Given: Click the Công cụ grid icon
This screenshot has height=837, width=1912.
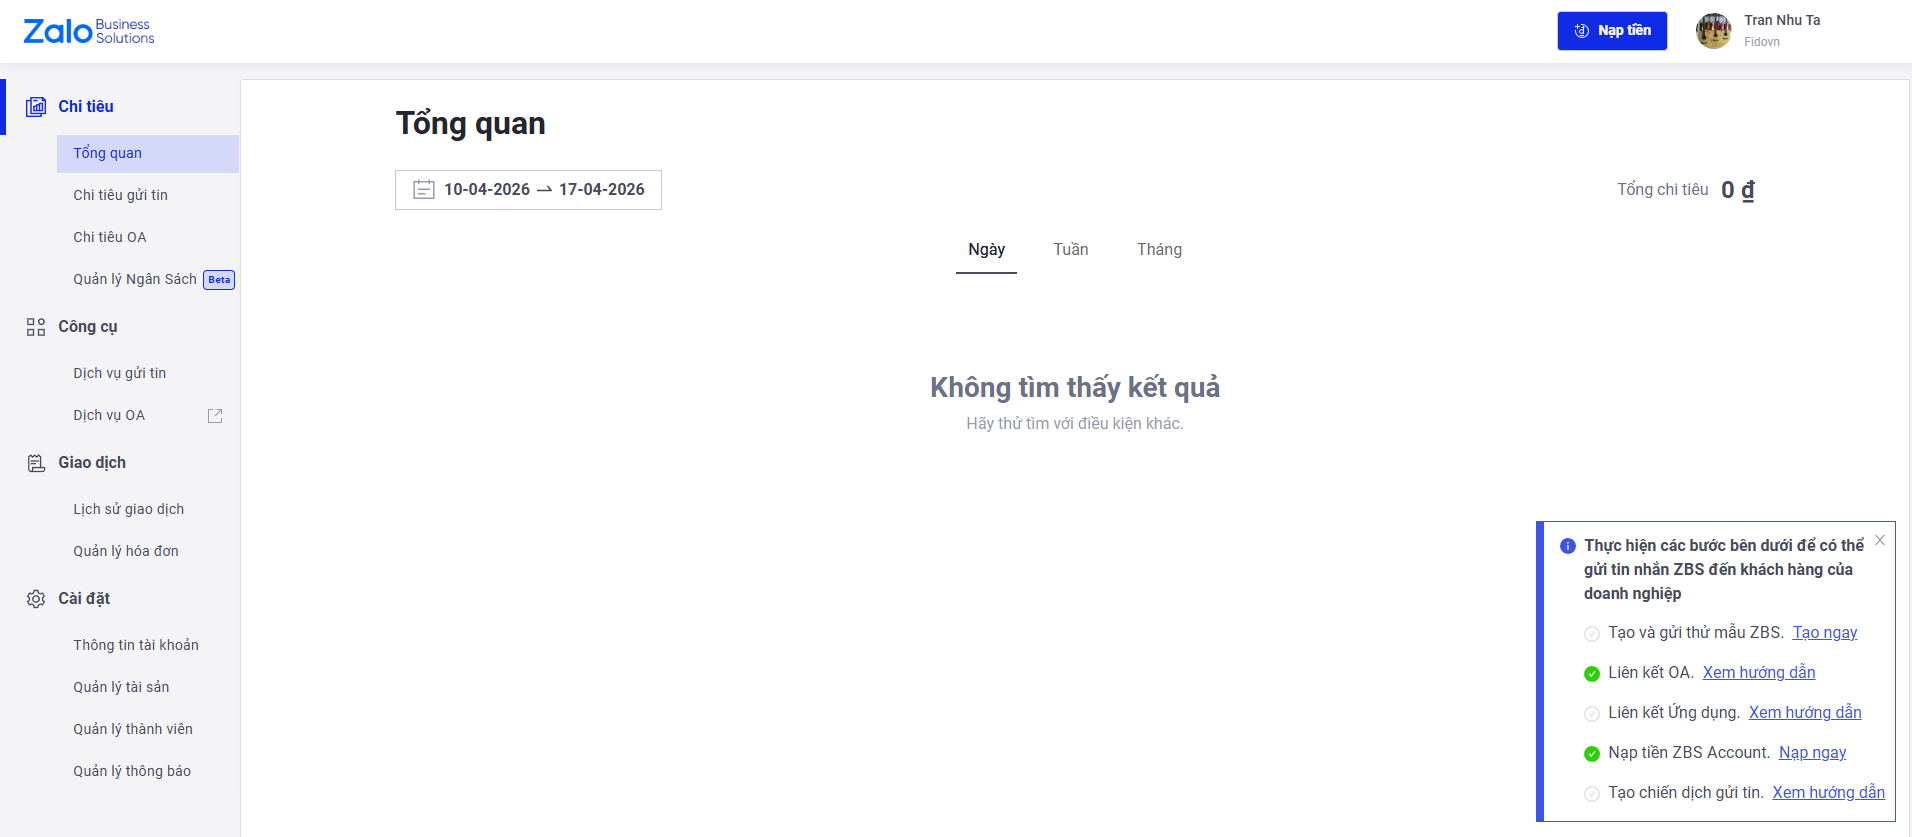Looking at the screenshot, I should [36, 327].
